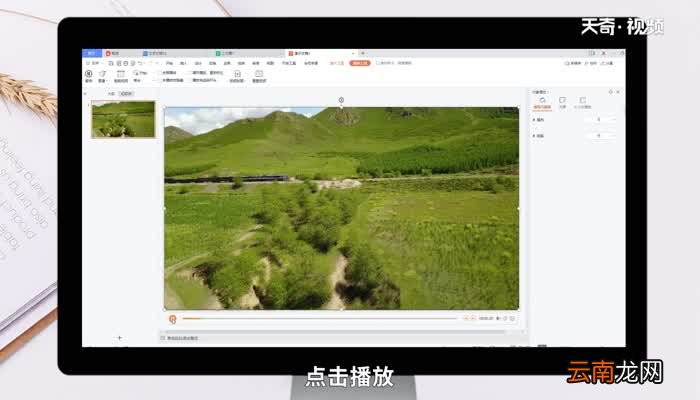Click the second quick access toolbar icon
This screenshot has width=700, height=400.
click(118, 63)
